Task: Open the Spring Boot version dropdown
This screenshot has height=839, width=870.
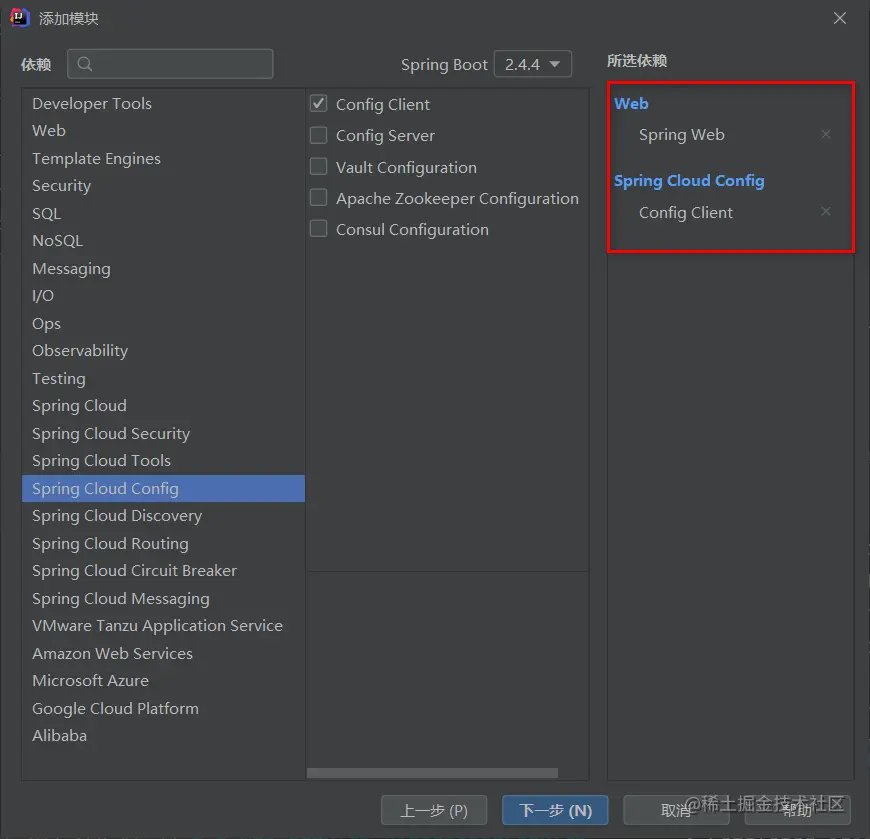Action: click(x=532, y=64)
